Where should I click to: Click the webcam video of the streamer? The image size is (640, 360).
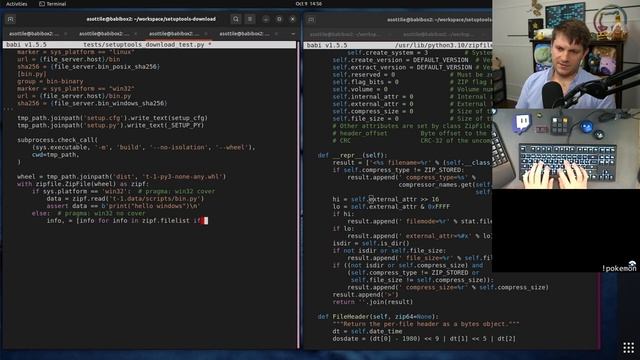(x=566, y=54)
